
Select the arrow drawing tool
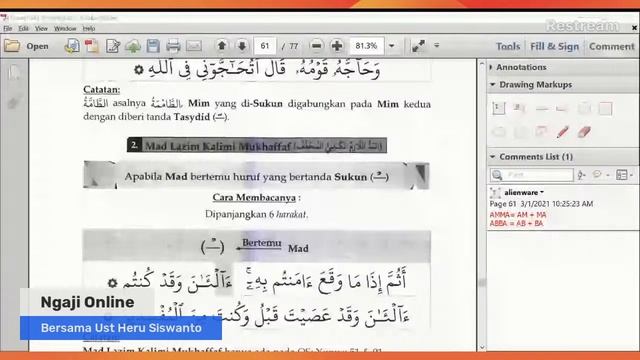coord(562,109)
